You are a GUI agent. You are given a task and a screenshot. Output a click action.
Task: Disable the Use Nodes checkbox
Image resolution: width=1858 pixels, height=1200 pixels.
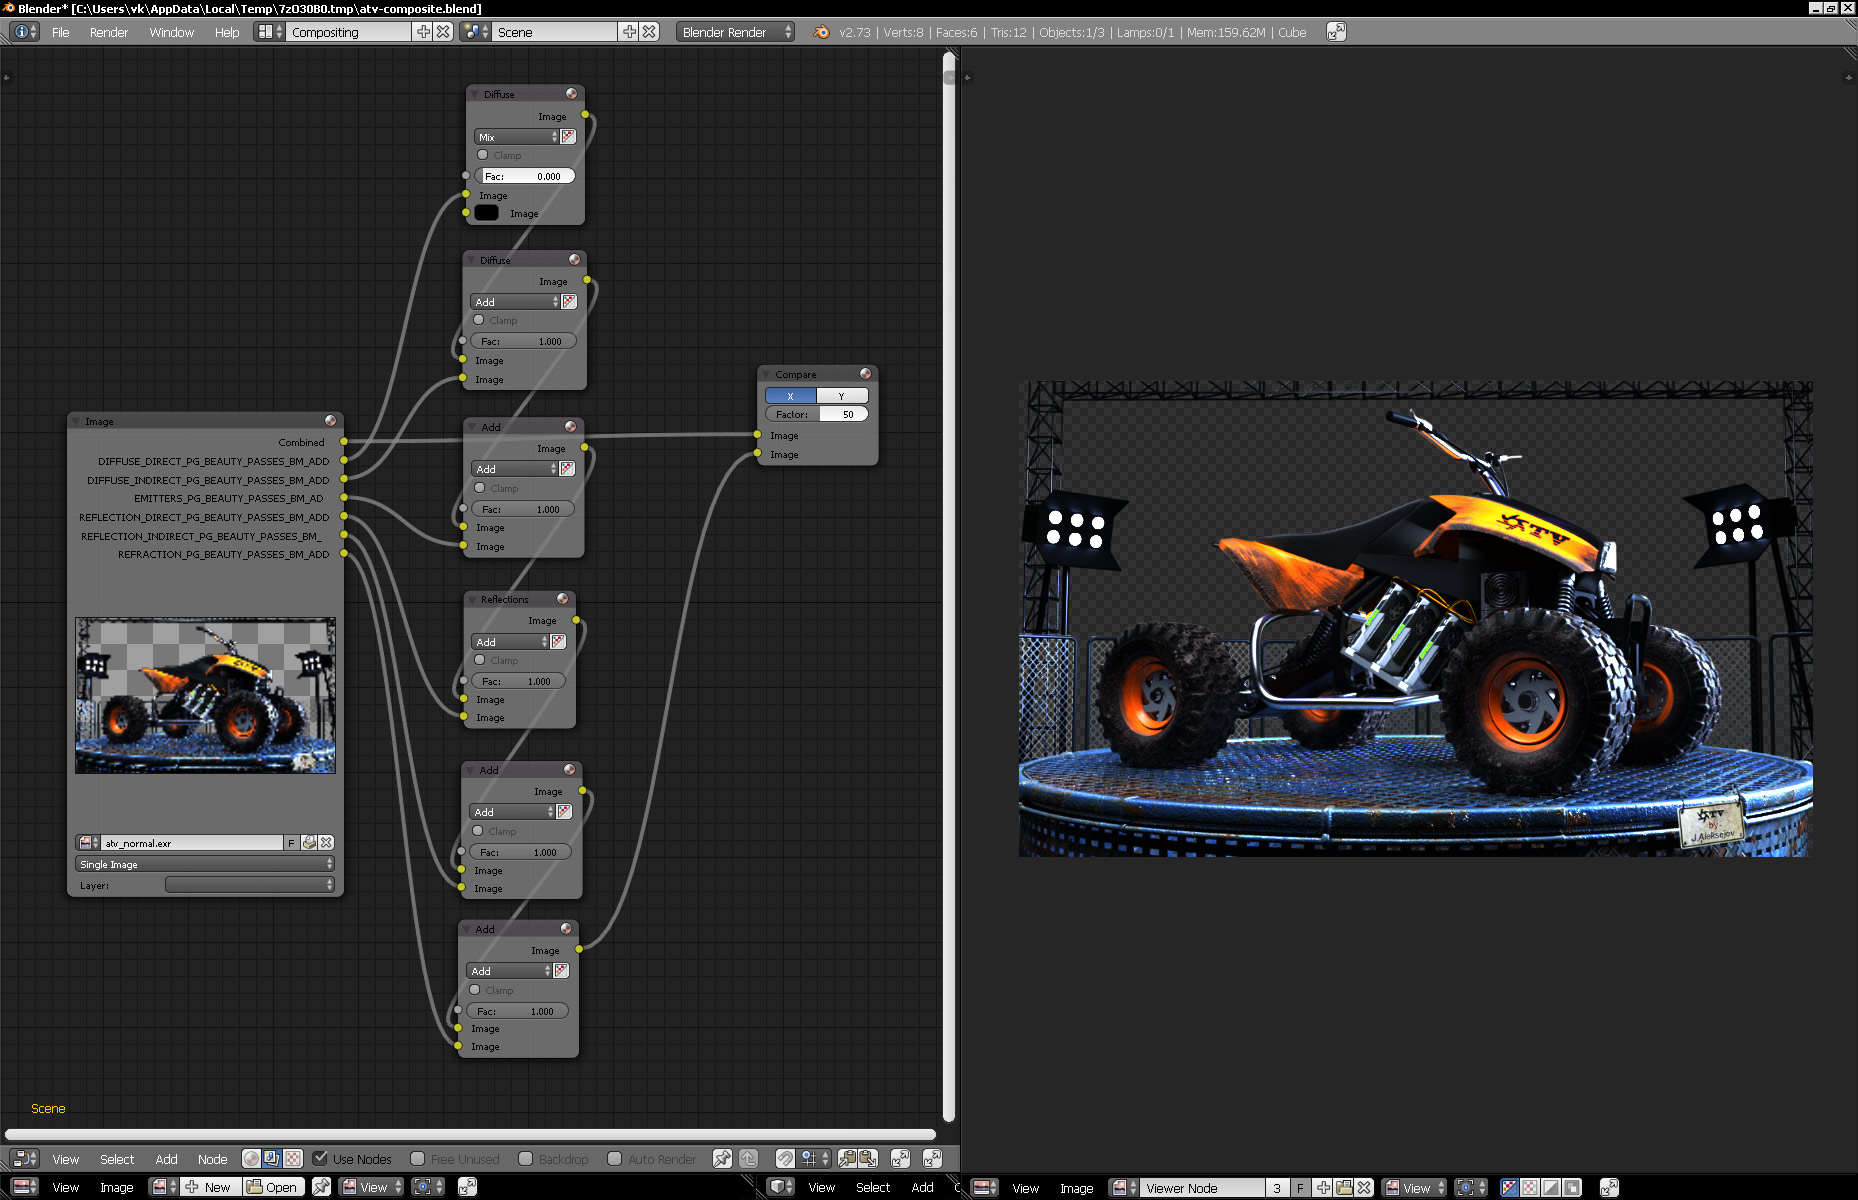[x=320, y=1158]
